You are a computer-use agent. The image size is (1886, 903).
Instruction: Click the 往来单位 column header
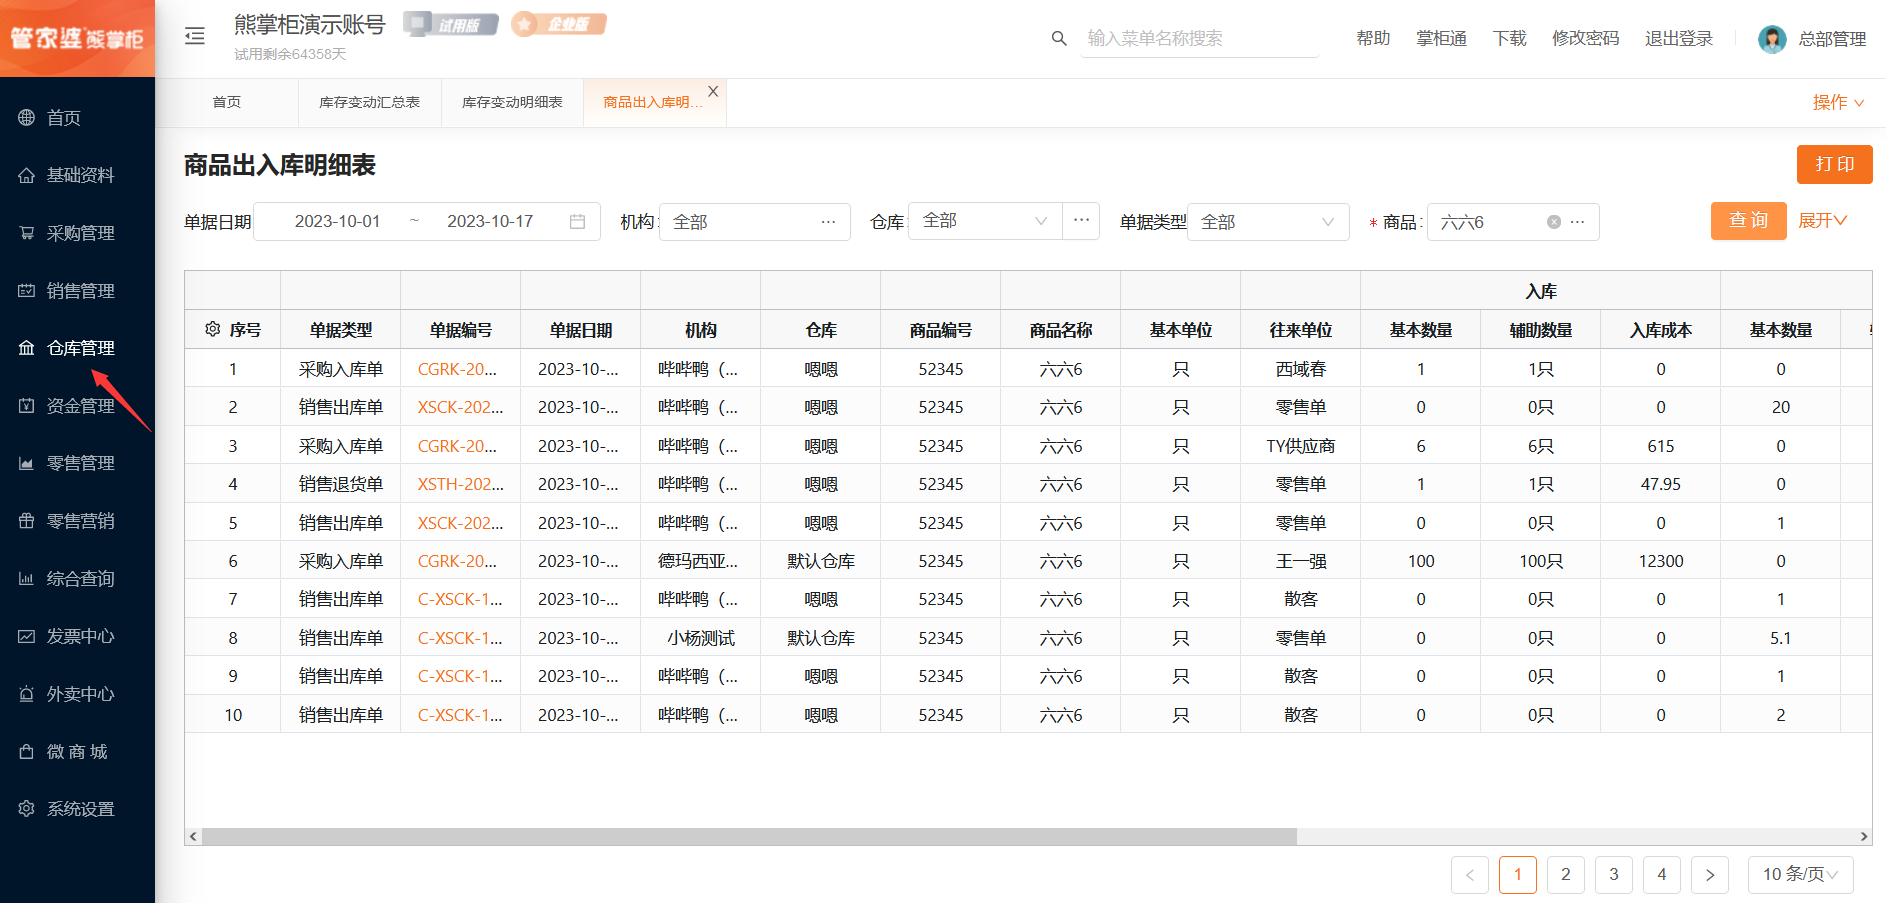(x=1300, y=330)
